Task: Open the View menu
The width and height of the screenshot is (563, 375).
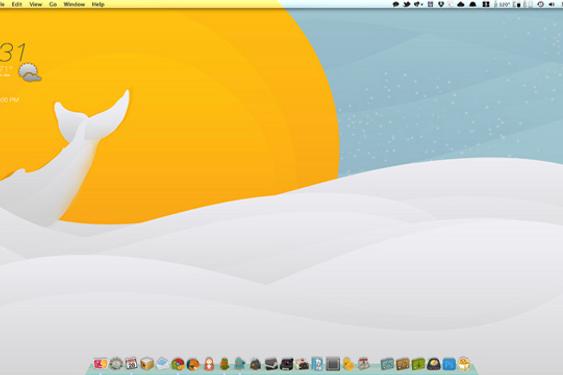Action: (36, 4)
